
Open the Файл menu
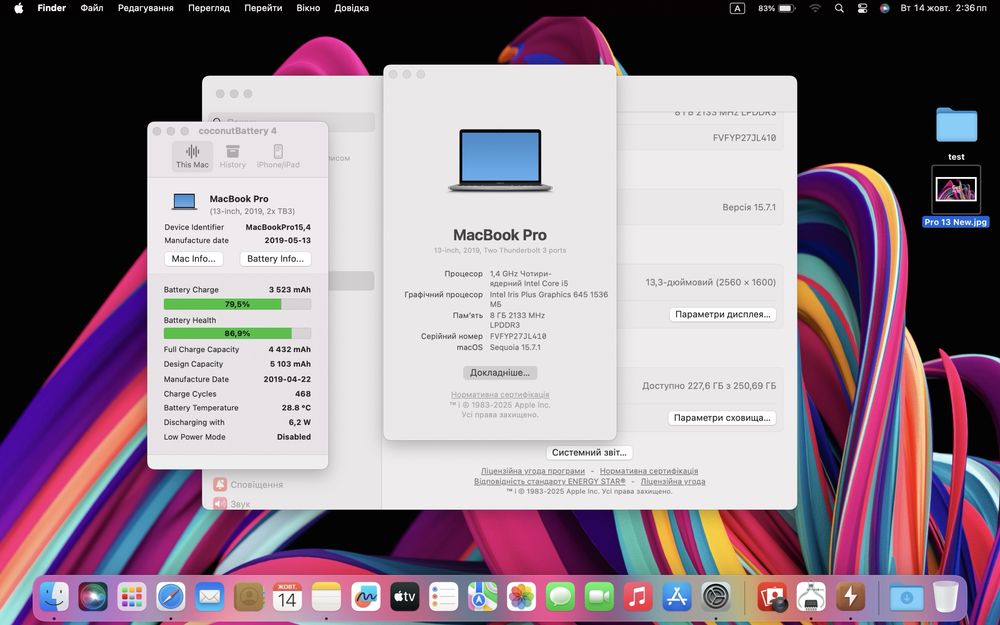[x=92, y=8]
